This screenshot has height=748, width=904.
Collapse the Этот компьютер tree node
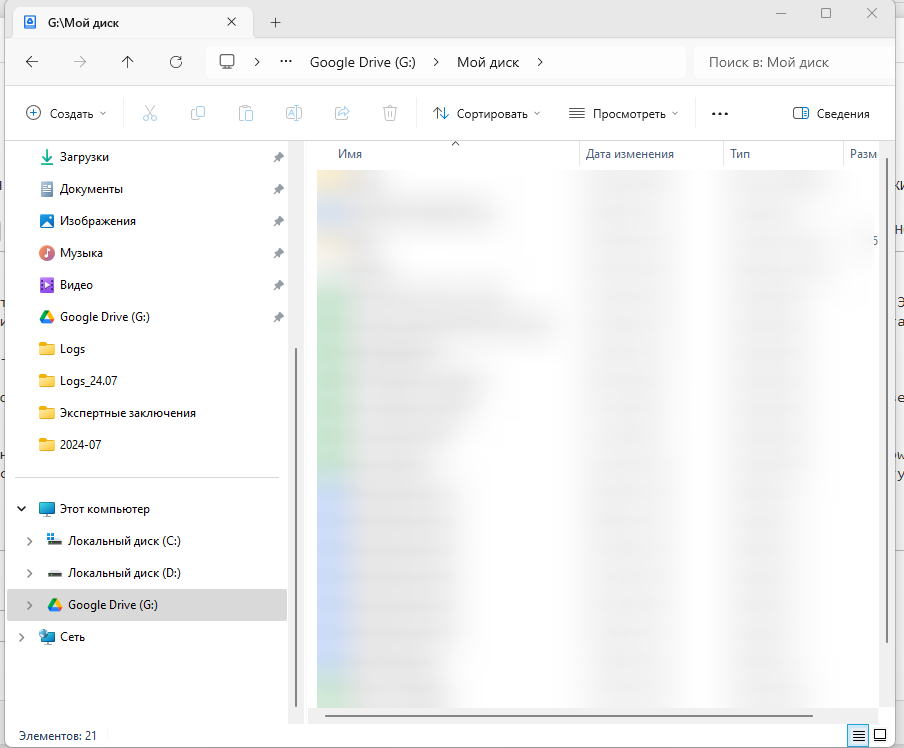click(x=21, y=509)
